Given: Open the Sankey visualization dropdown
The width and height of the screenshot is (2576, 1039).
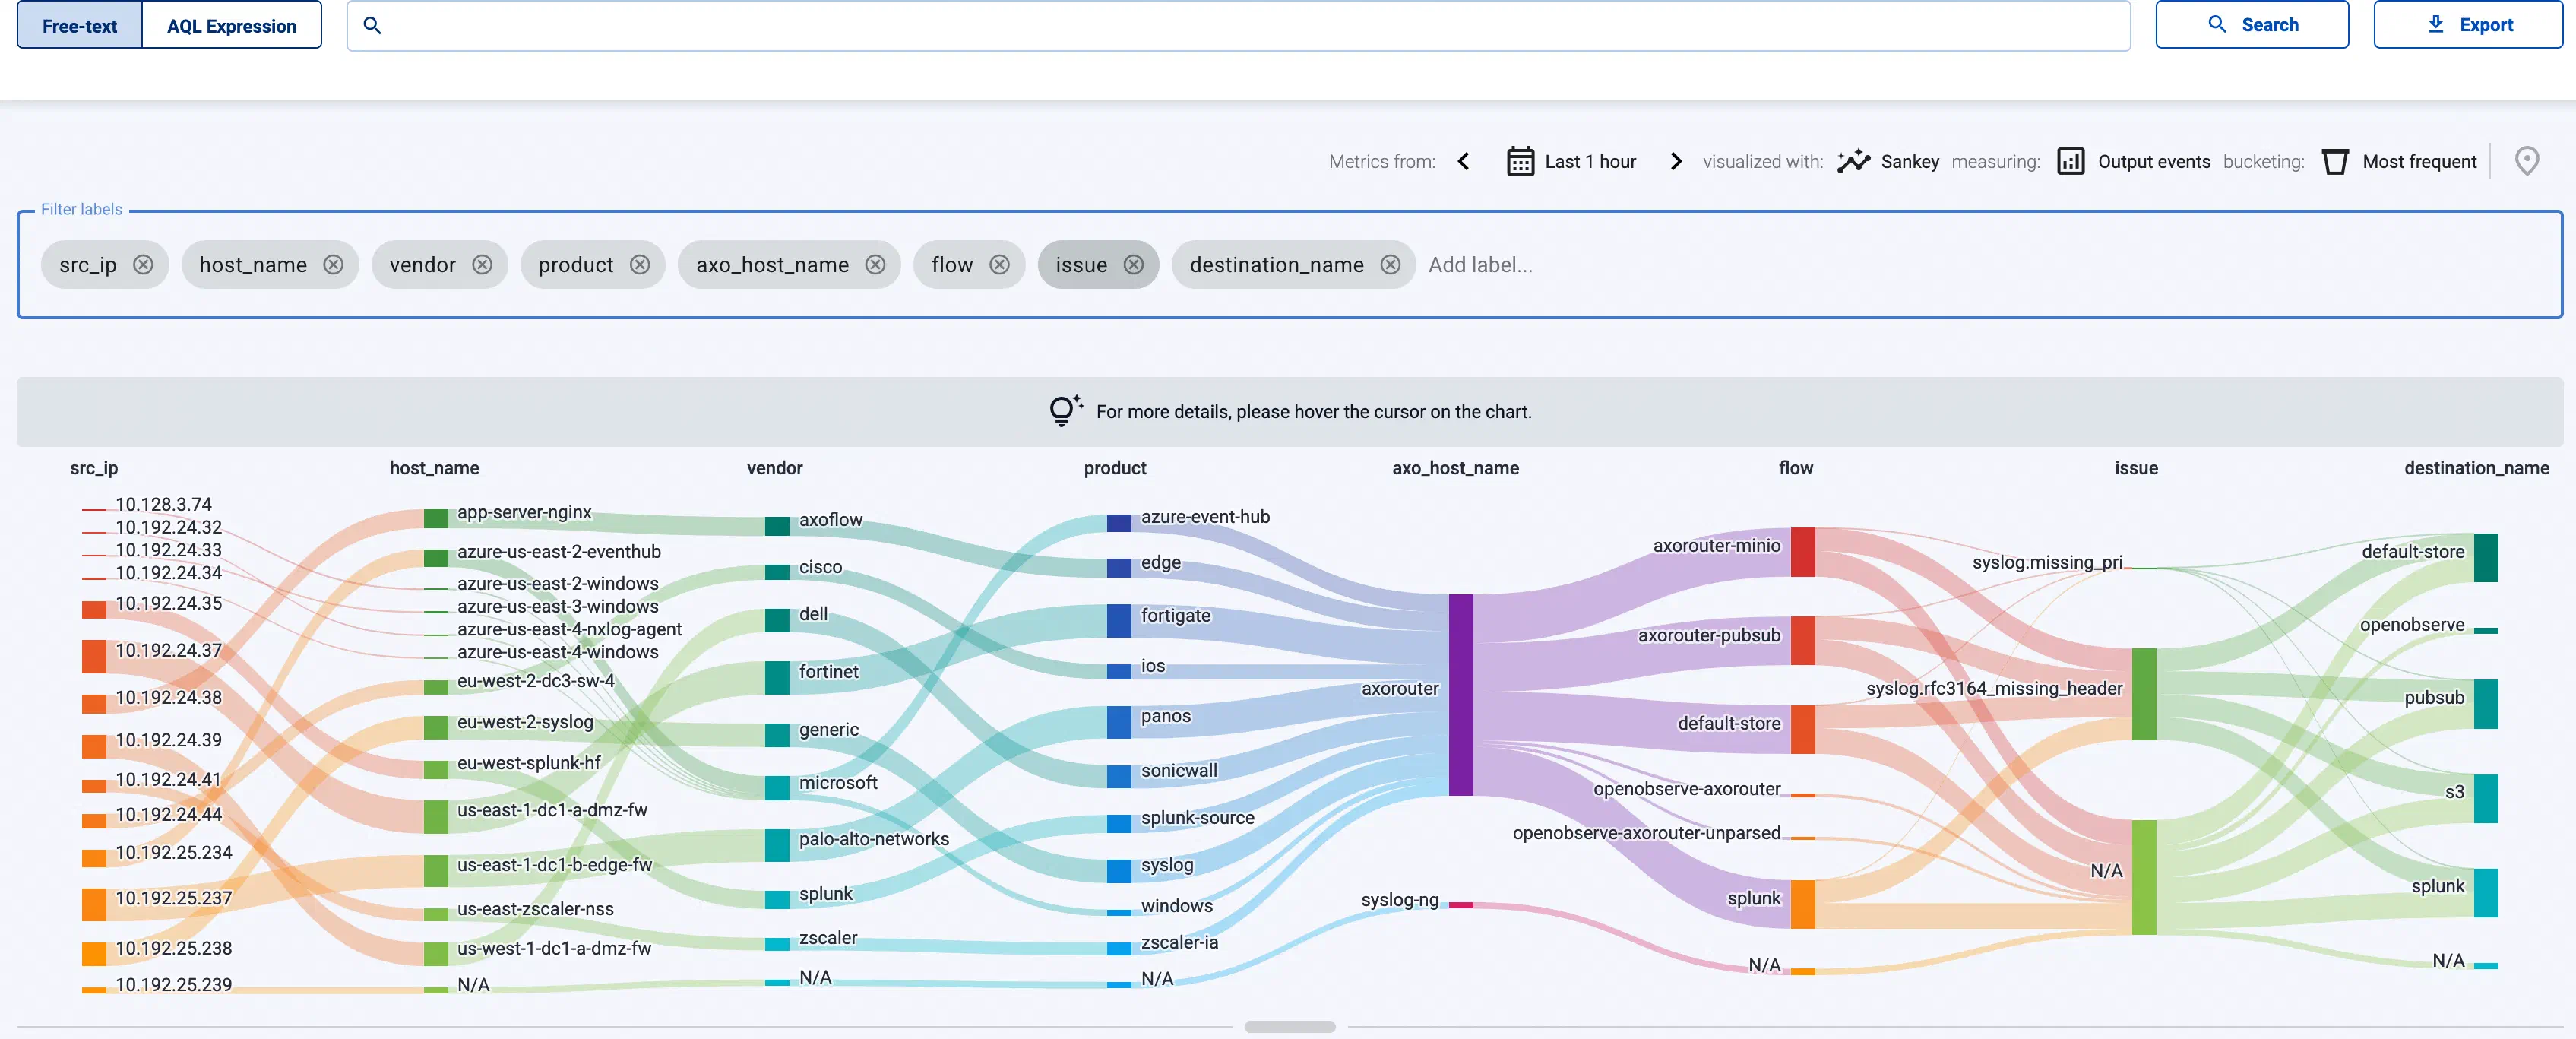Looking at the screenshot, I should tap(1910, 161).
